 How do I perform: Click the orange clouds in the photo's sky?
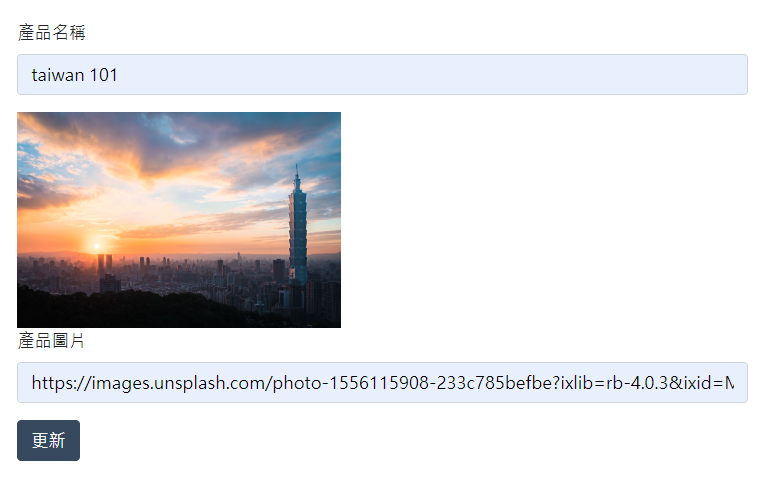(145, 159)
